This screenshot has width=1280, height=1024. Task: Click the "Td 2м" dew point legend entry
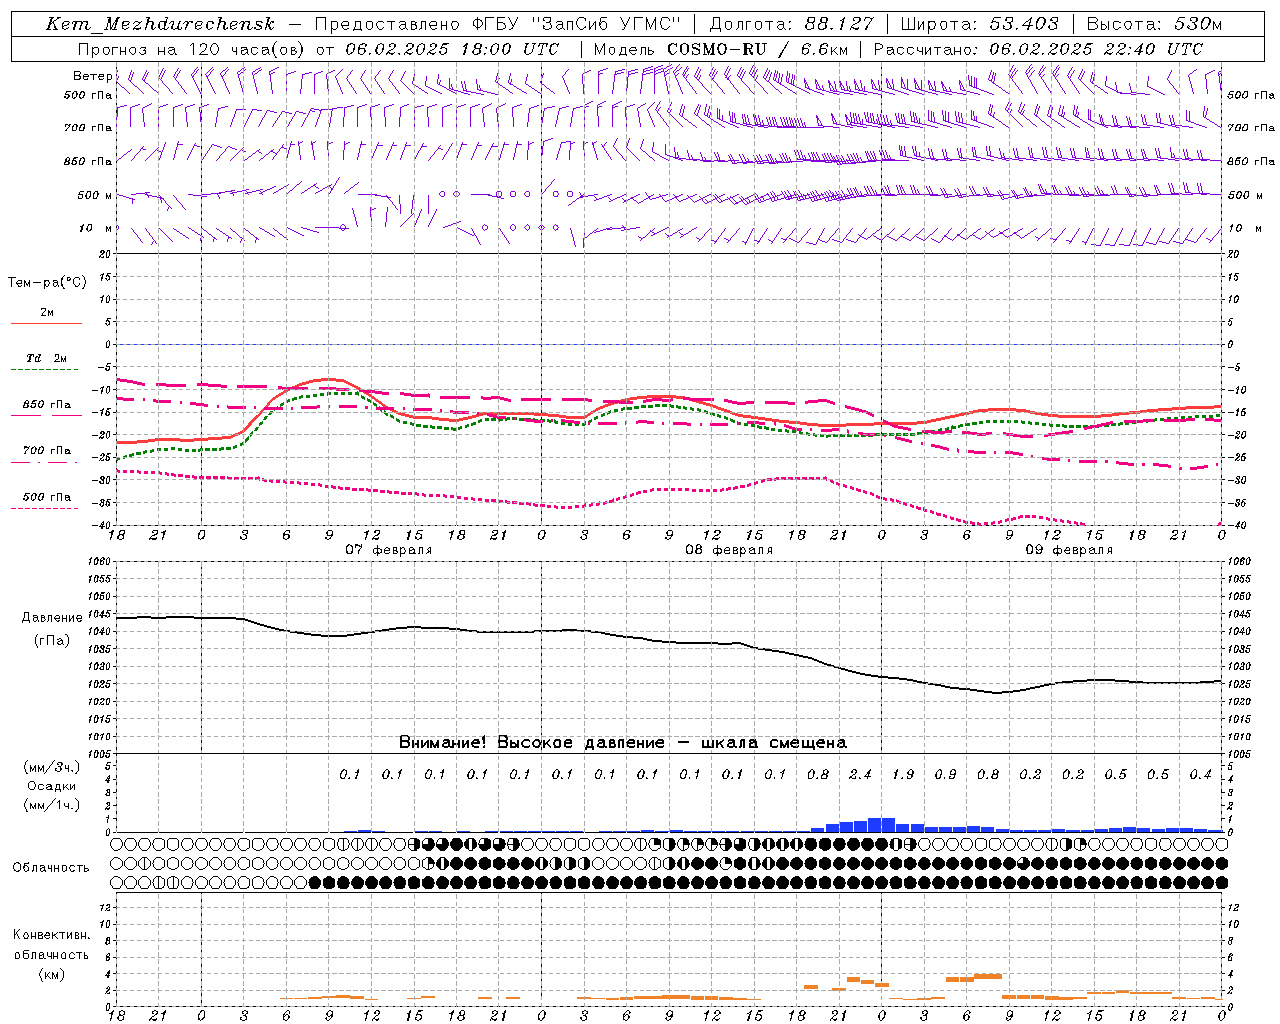pyautogui.click(x=46, y=358)
